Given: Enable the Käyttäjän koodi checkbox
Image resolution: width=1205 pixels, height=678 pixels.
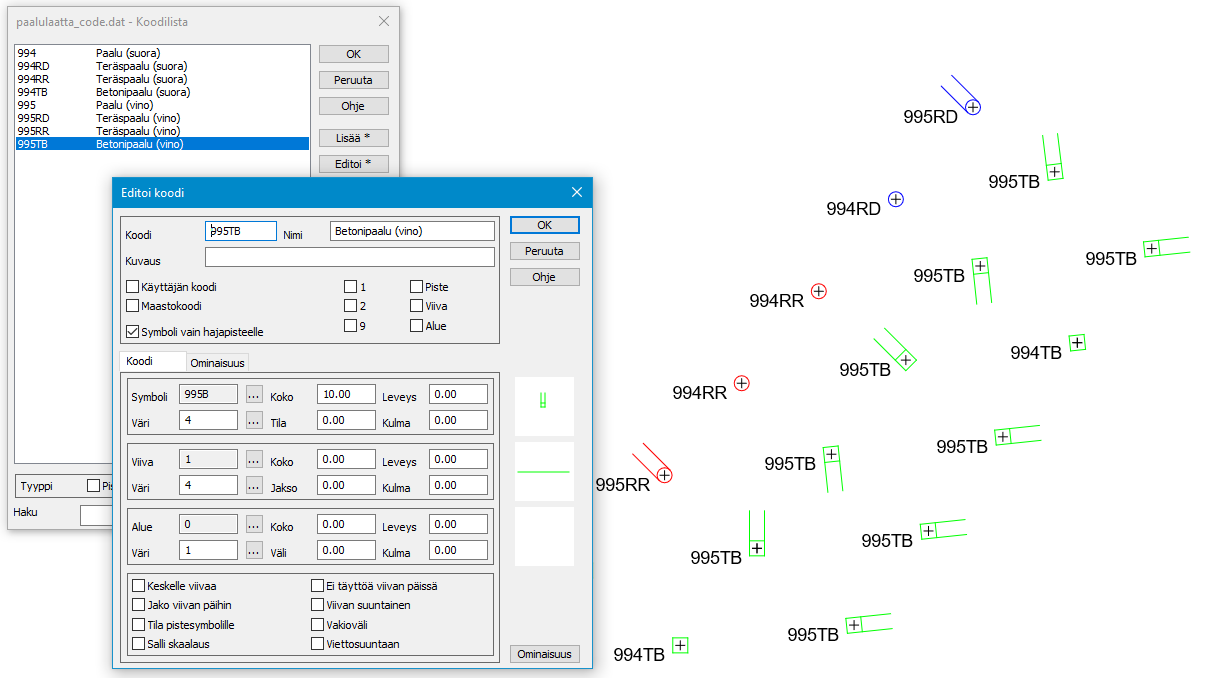Looking at the screenshot, I should click(133, 287).
